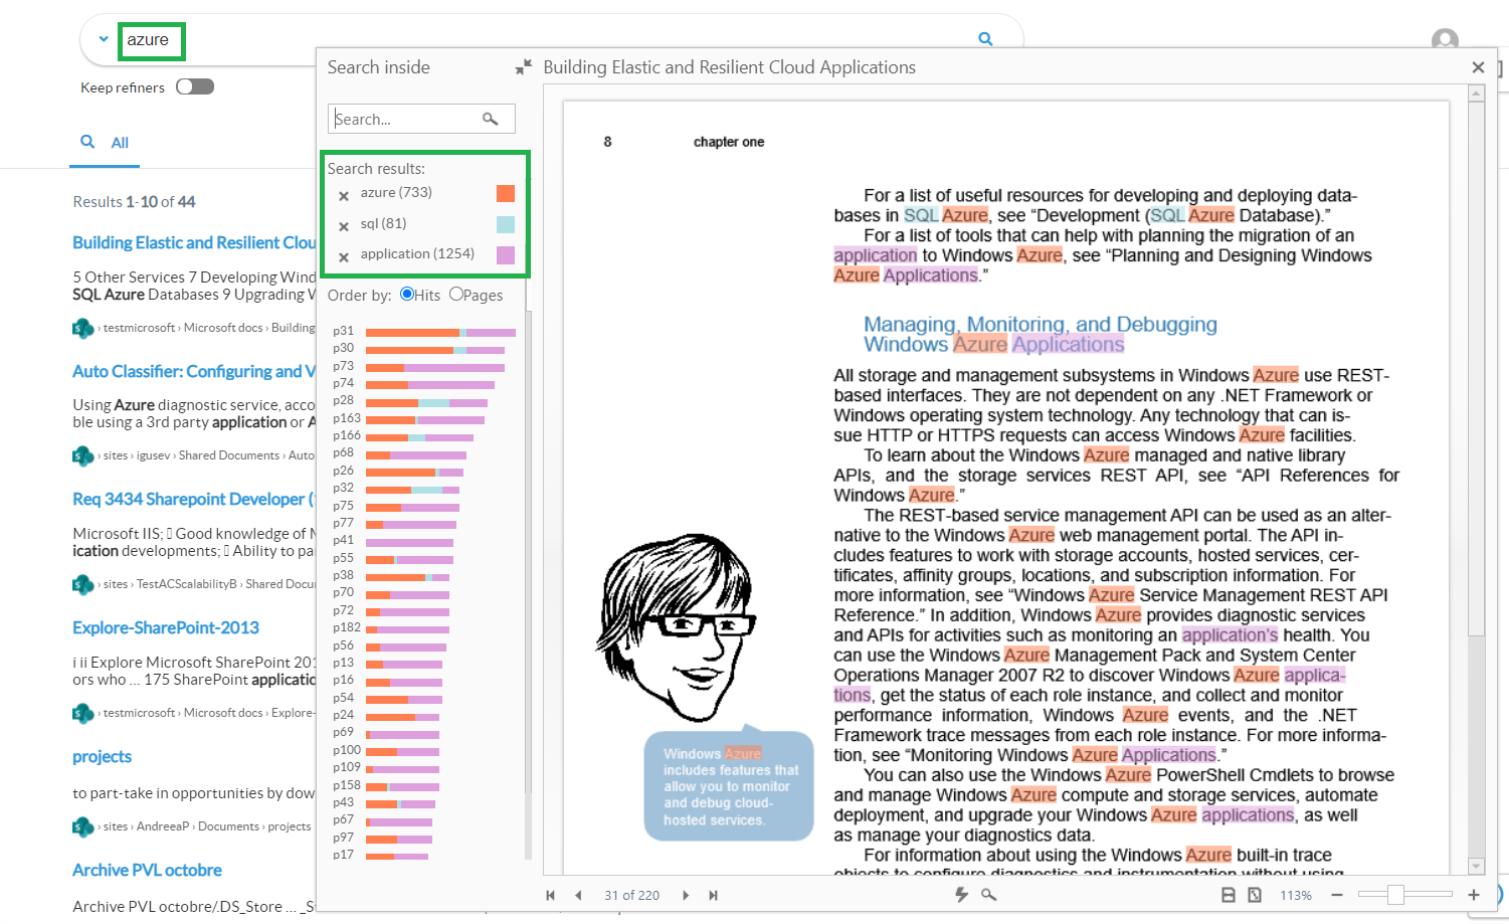Screen dimensions: 1509x924
Task: Click the azure orange color swatch
Action: point(506,194)
